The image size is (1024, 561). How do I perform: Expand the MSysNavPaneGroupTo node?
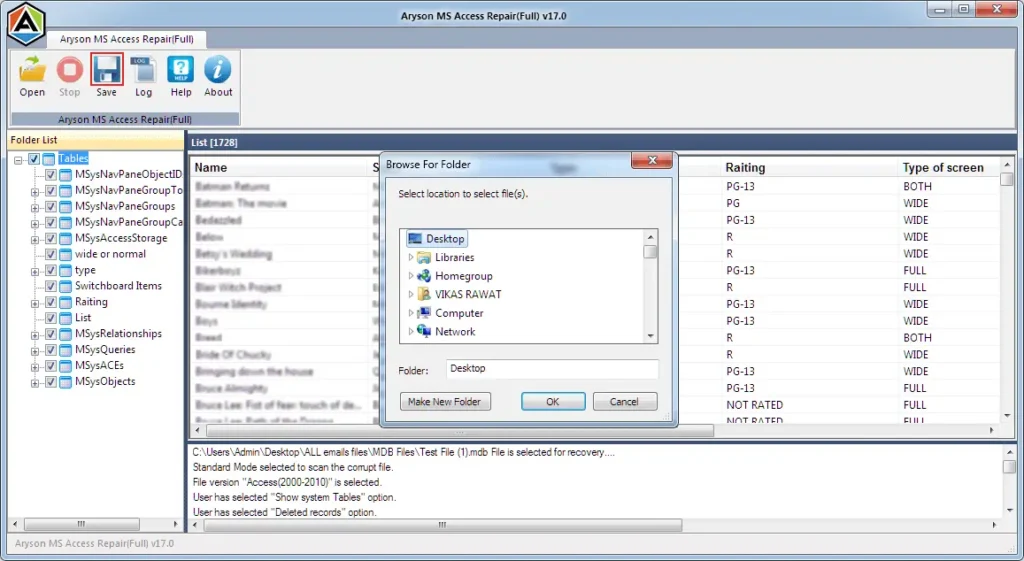pyautogui.click(x=35, y=191)
